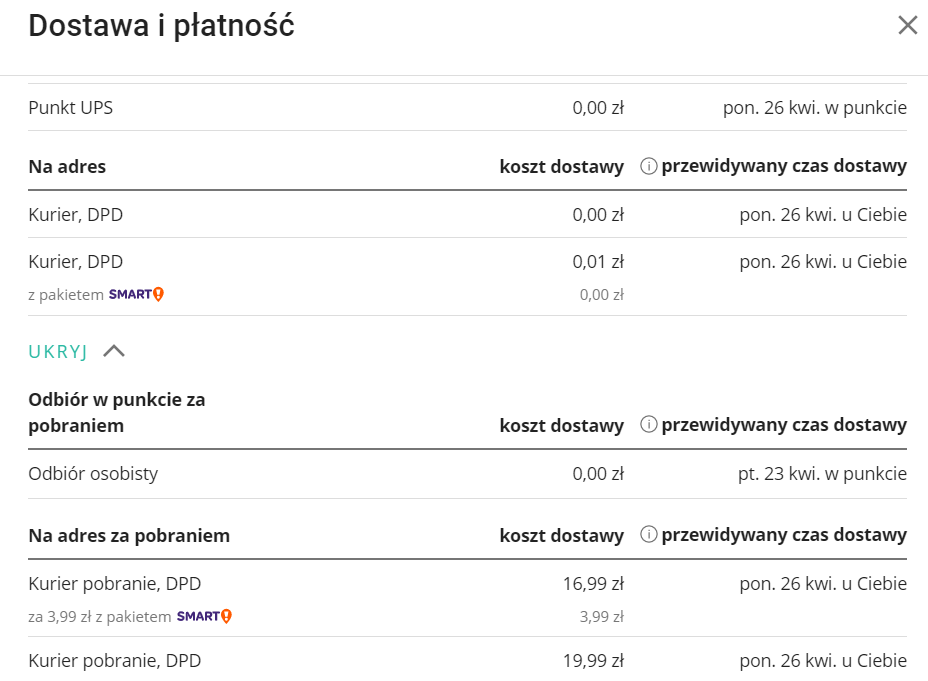928x681 pixels.
Task: Click the chevron arrow next to UKRYJ
Action: point(116,351)
